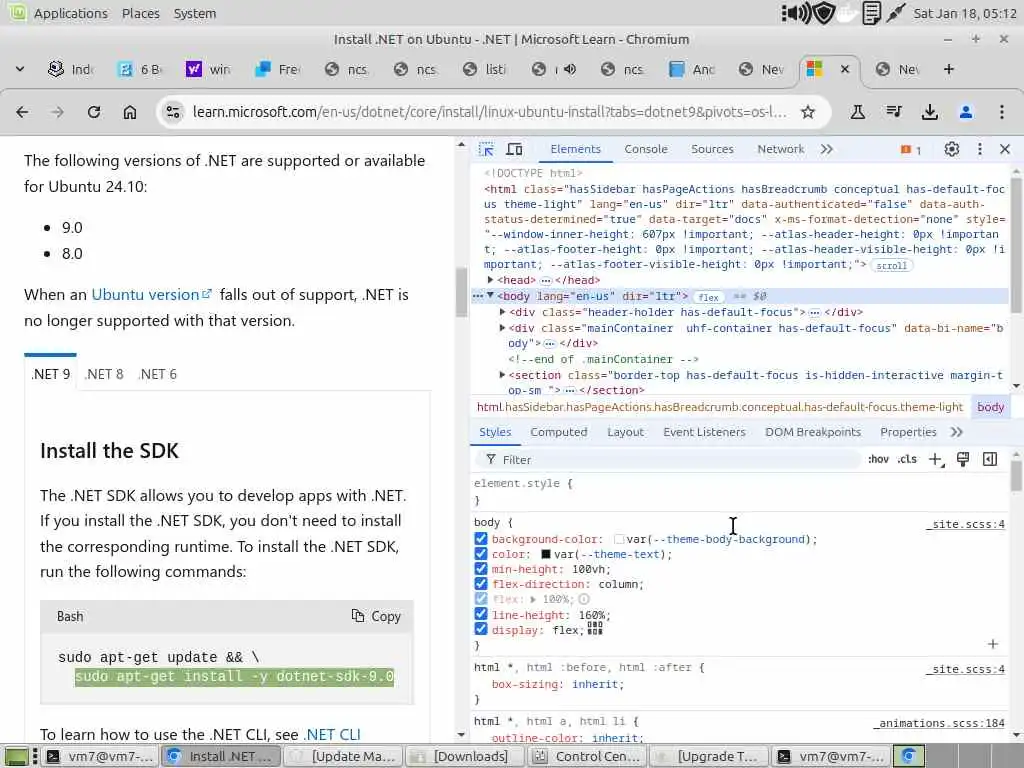This screenshot has width=1024, height=768.
Task: Copy the Bash code block
Action: [x=376, y=616]
